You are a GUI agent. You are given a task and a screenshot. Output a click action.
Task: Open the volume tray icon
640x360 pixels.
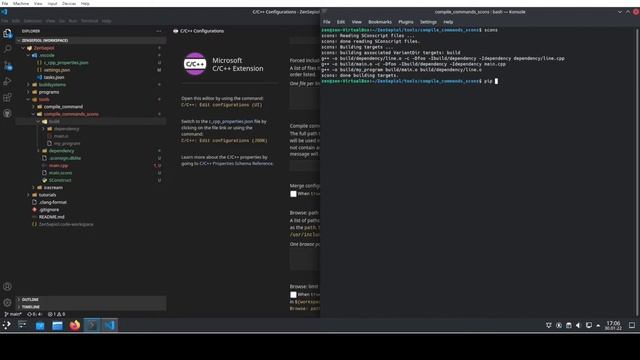tap(578, 325)
